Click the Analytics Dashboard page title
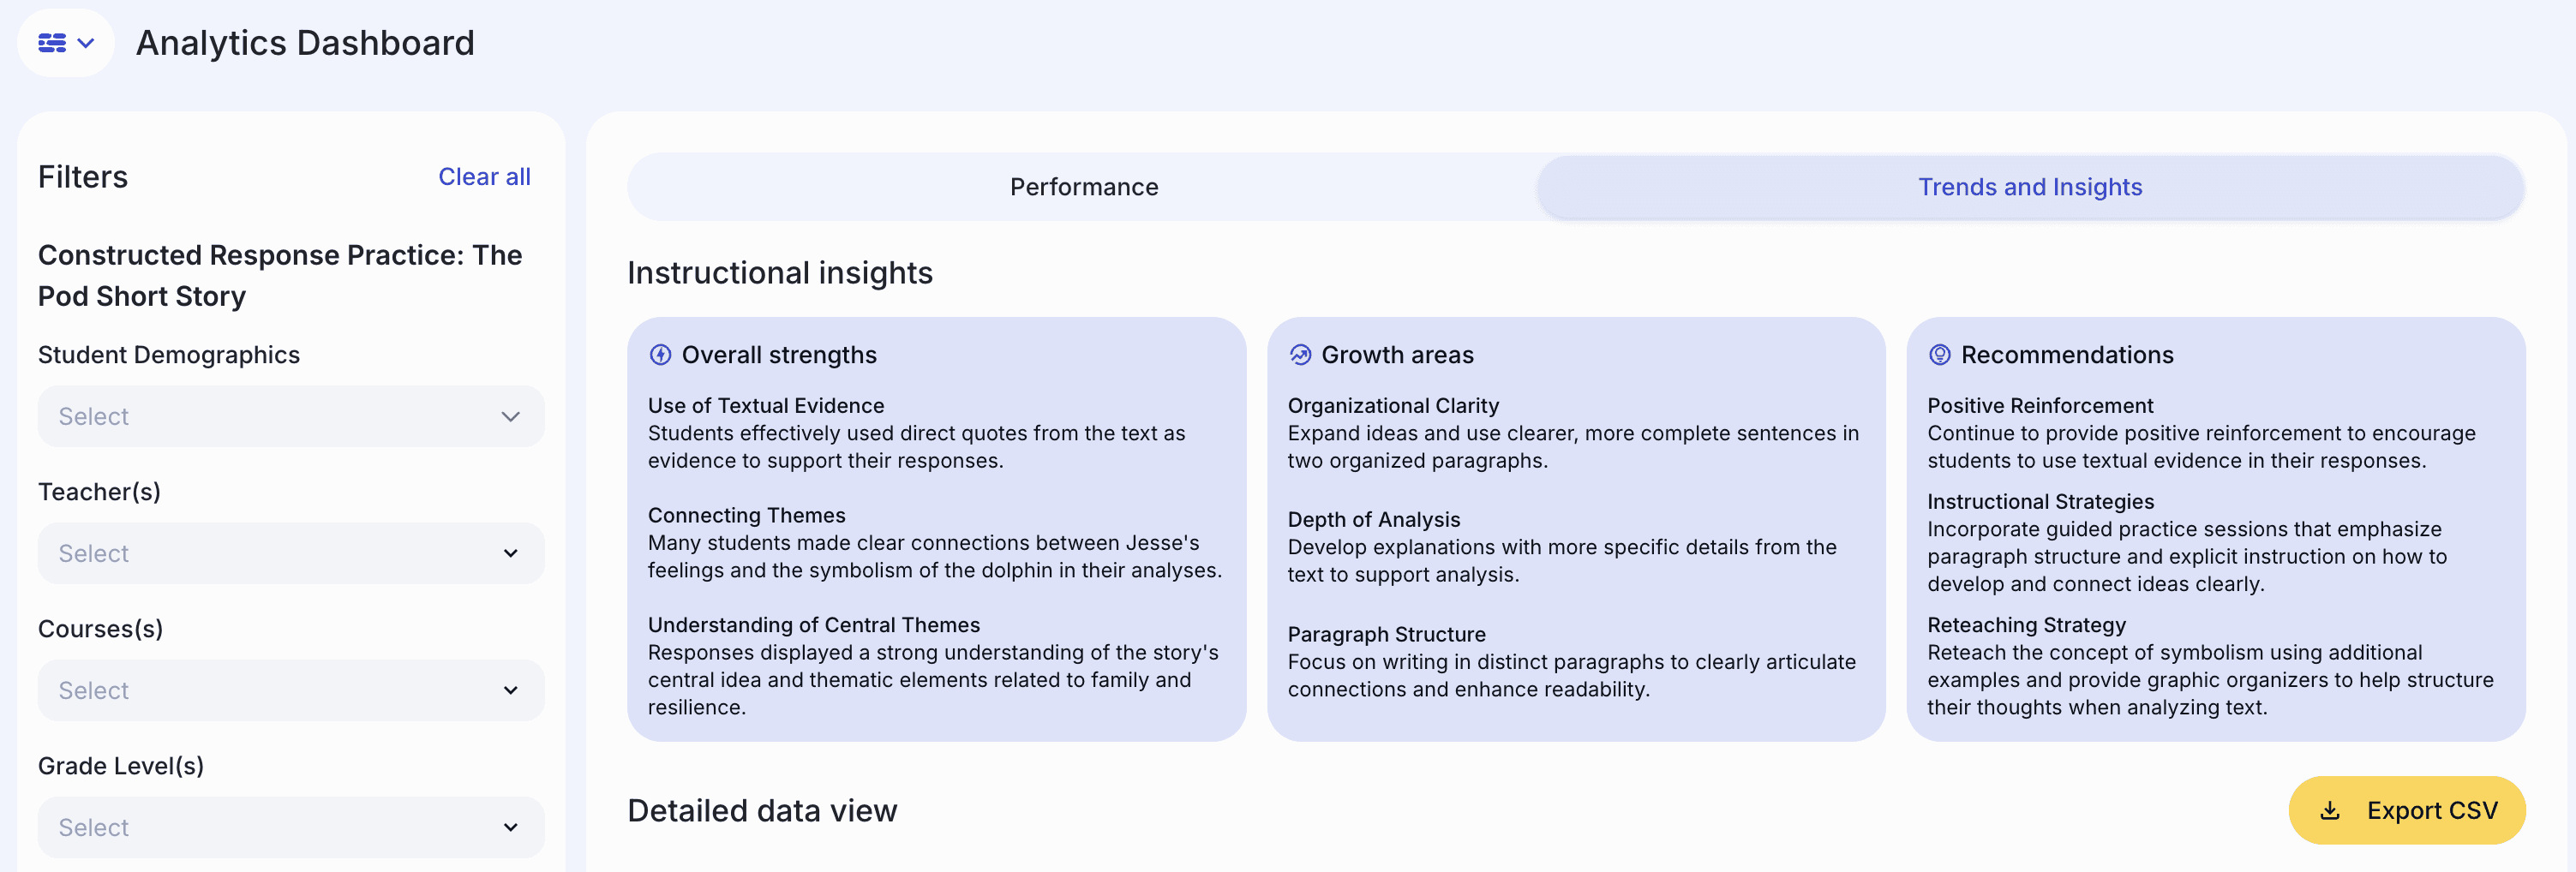2576x872 pixels. (x=305, y=43)
